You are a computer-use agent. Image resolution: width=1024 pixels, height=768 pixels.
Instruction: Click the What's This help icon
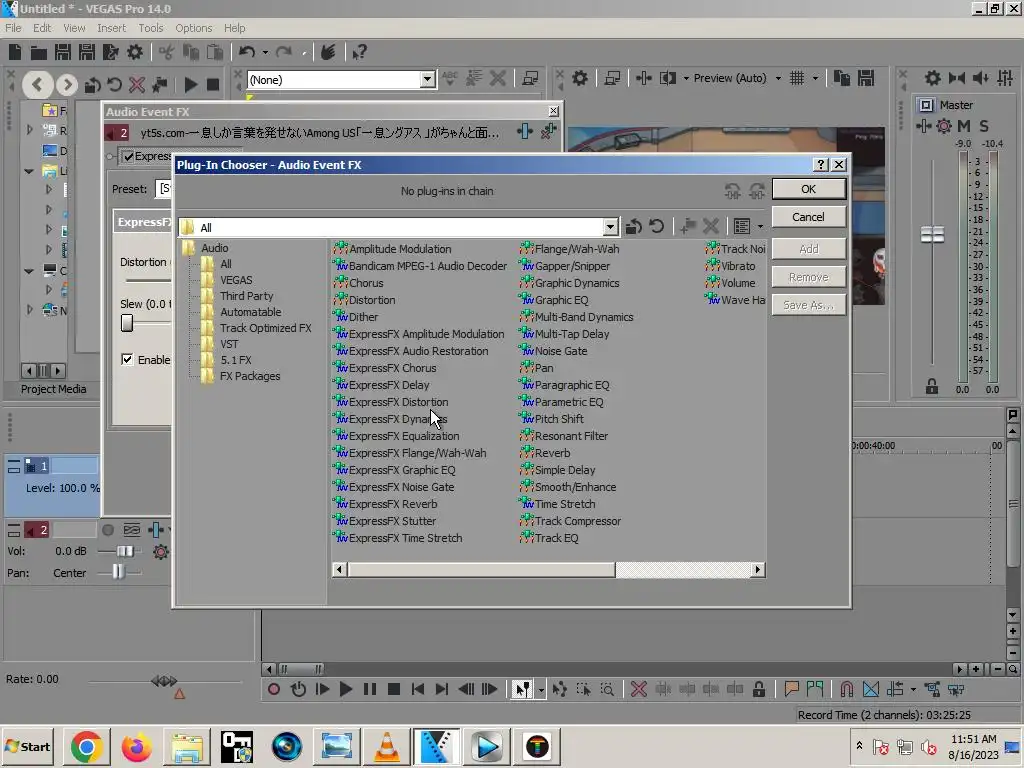click(x=359, y=52)
